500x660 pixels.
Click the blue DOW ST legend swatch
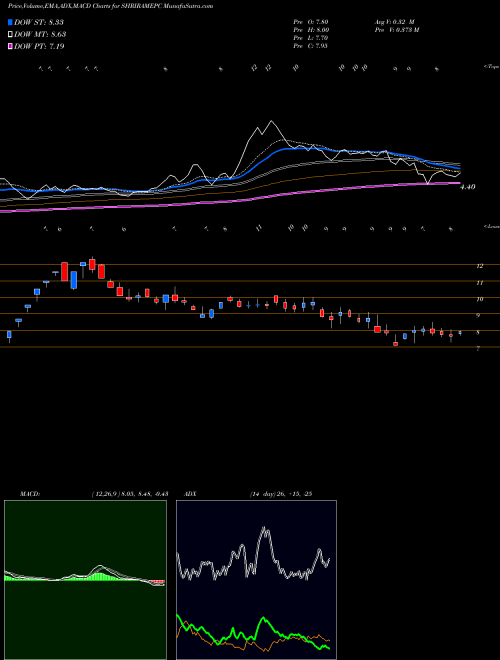10,22
